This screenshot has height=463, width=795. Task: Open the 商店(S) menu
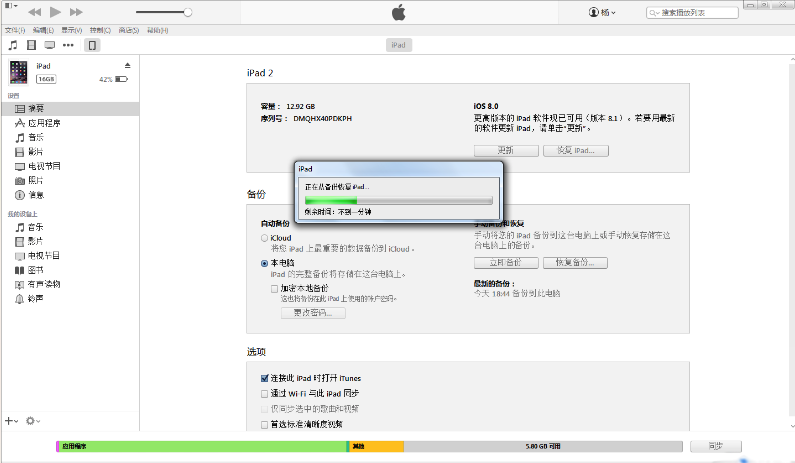point(129,30)
